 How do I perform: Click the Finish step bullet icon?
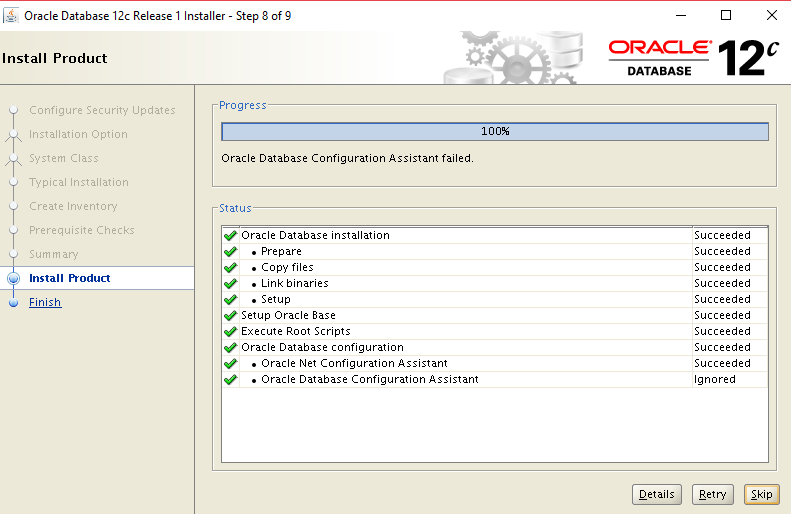point(14,303)
